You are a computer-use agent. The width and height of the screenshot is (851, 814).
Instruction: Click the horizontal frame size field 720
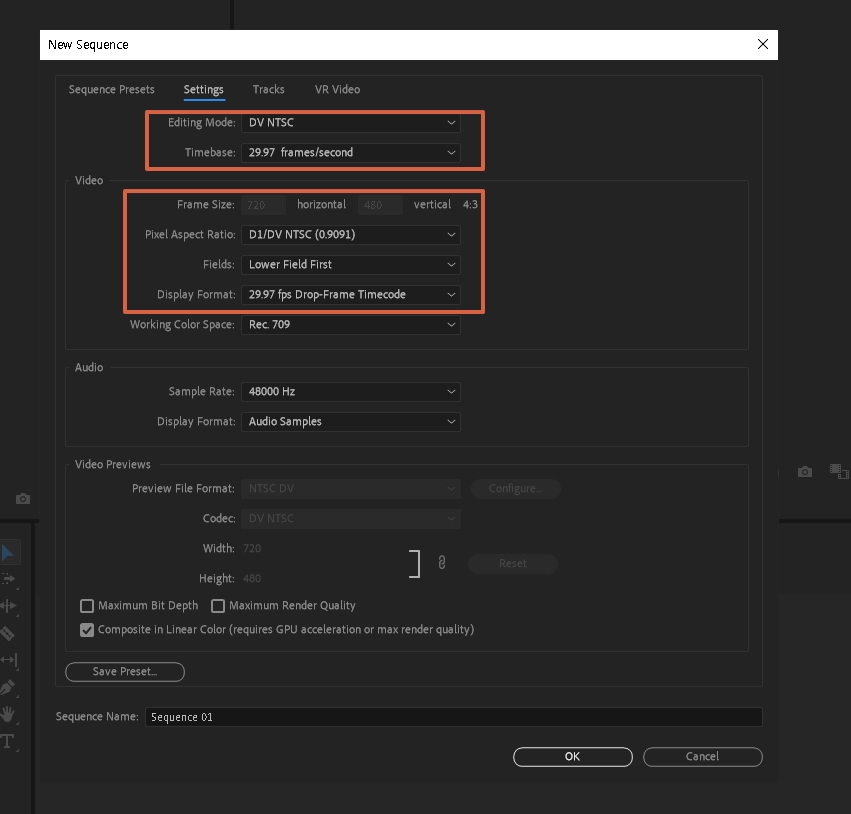coord(263,205)
